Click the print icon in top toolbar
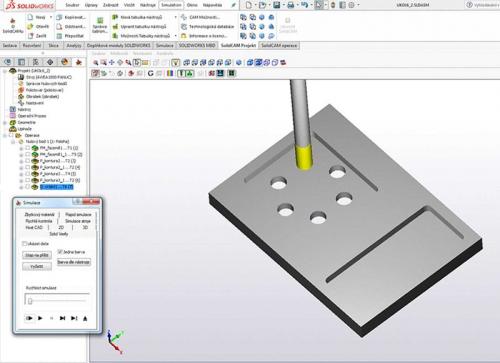Image resolution: width=500 pixels, height=363 pixels. (291, 5)
